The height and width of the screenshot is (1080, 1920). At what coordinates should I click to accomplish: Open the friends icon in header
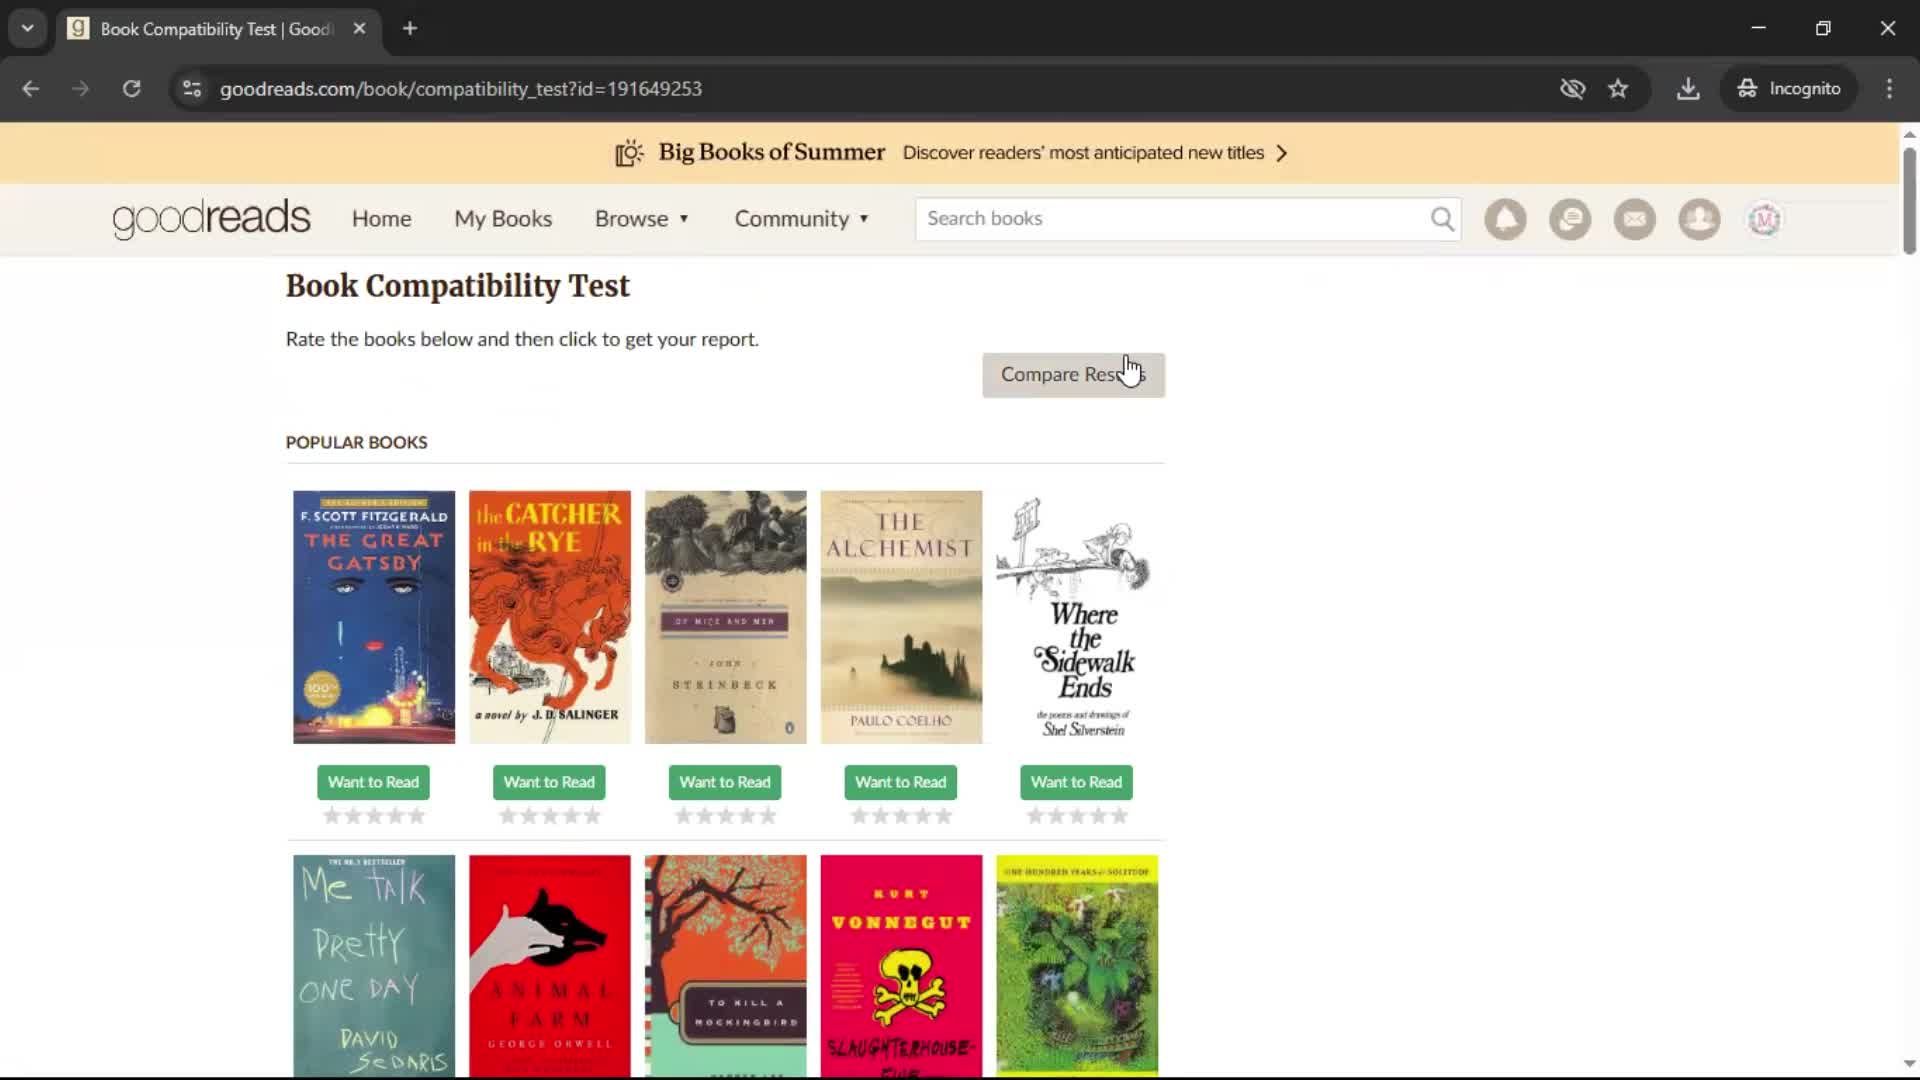1699,219
